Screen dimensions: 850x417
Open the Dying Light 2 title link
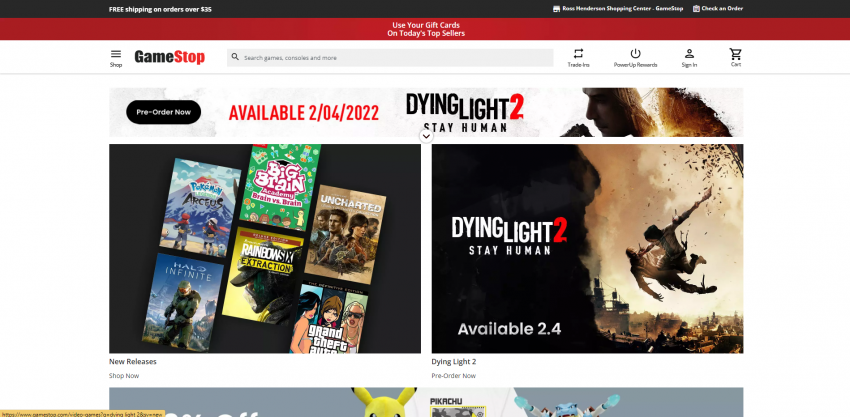(454, 362)
